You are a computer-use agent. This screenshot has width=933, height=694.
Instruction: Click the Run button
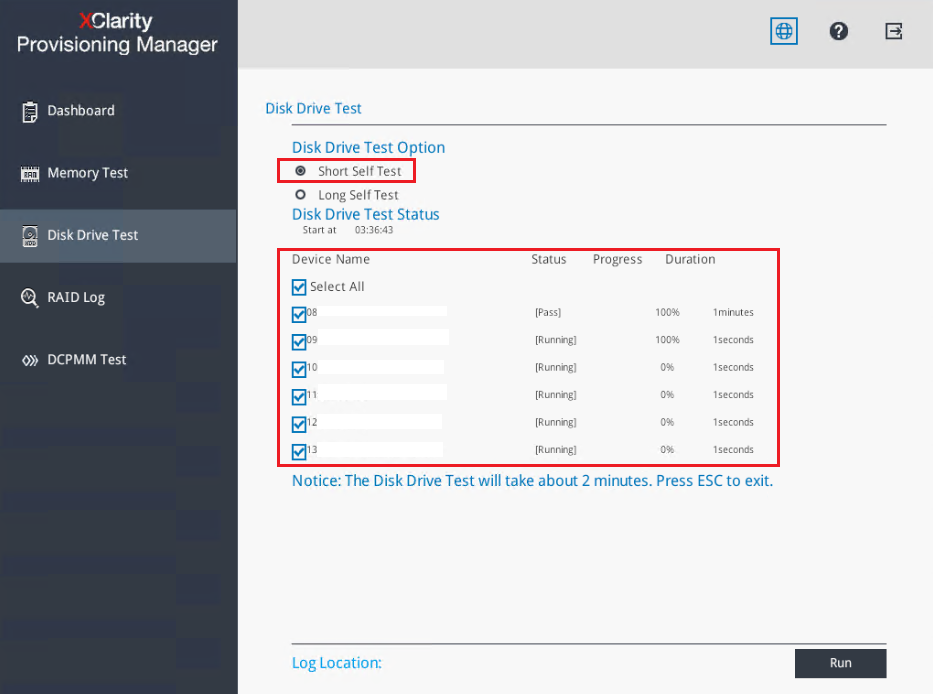pos(840,663)
